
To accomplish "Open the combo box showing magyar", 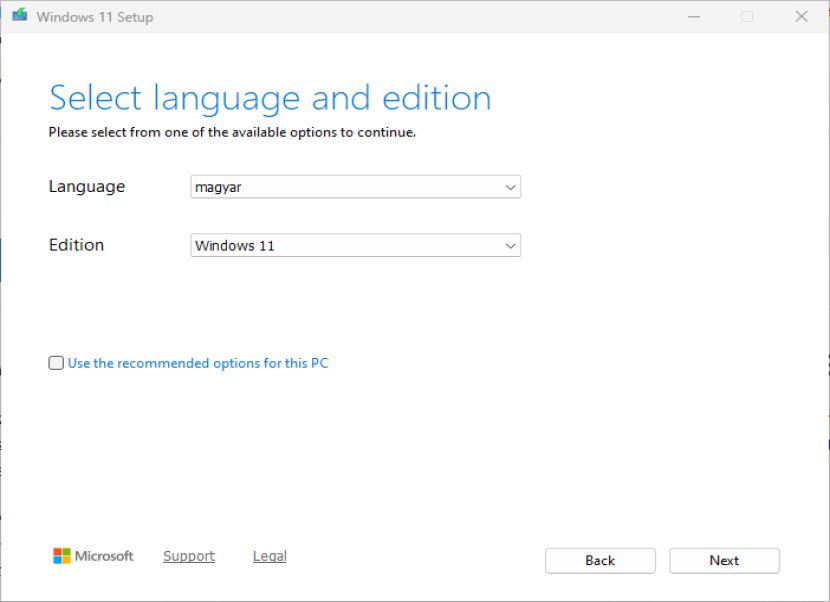I will (356, 187).
